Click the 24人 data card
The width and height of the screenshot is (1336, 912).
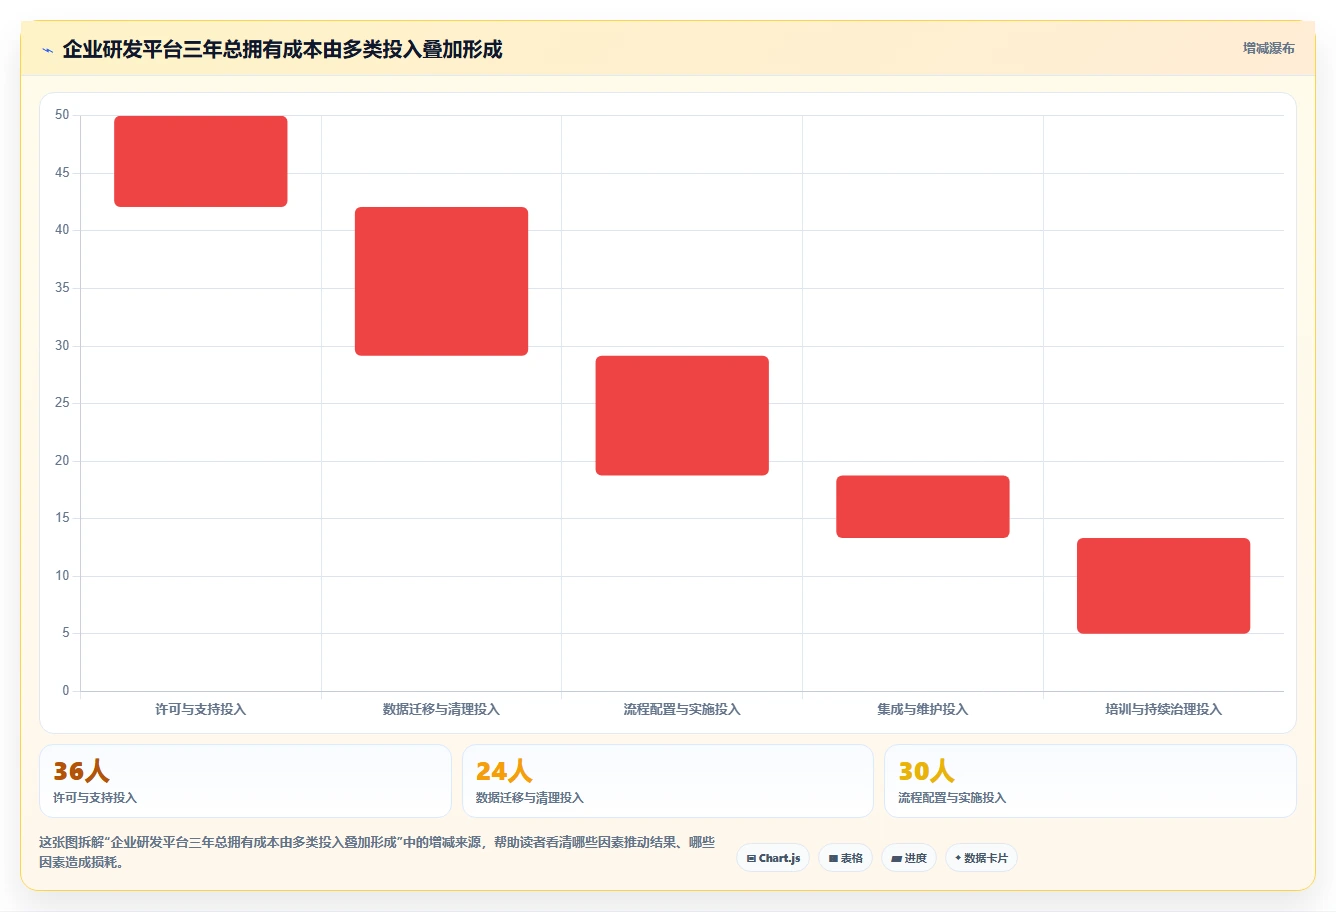click(668, 781)
